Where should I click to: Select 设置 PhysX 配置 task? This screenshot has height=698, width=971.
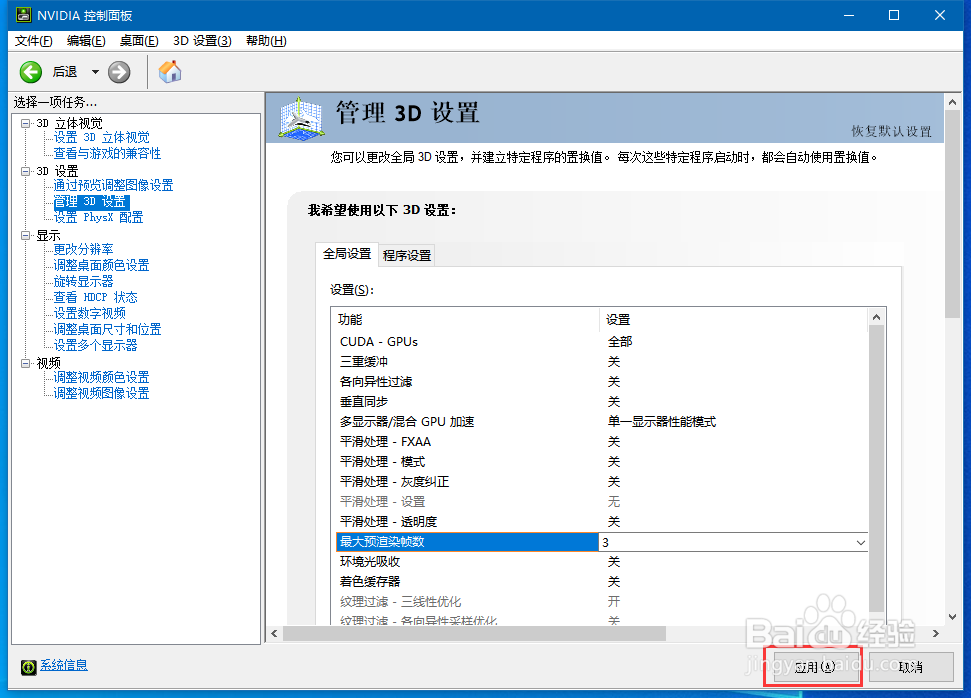[x=98, y=217]
